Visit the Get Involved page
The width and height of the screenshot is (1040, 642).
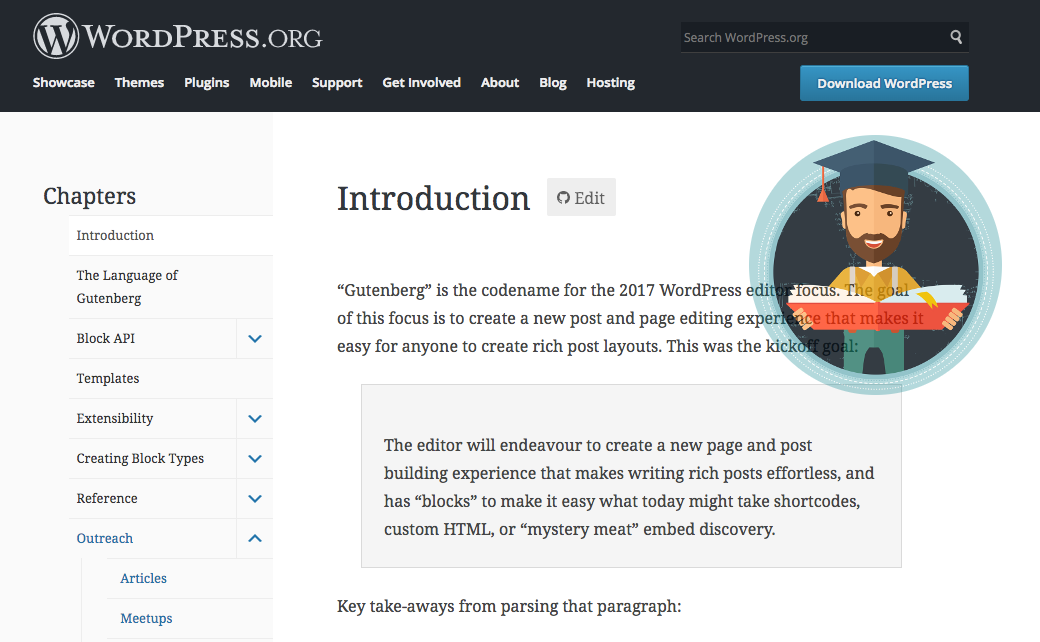point(421,83)
